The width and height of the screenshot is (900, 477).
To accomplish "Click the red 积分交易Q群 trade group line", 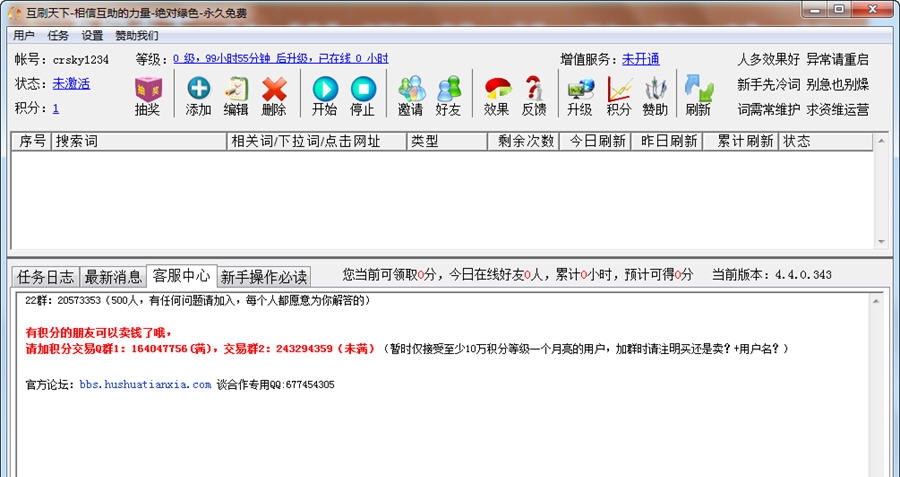I will [x=200, y=348].
